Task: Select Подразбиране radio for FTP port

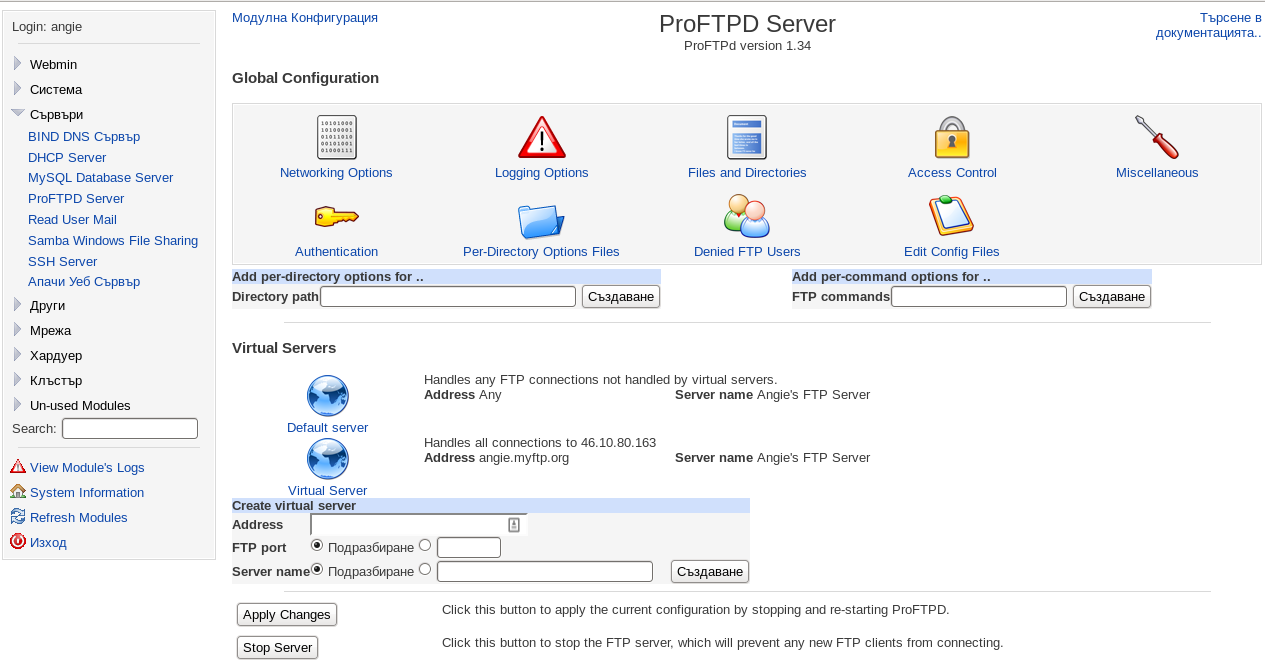Action: (x=317, y=545)
